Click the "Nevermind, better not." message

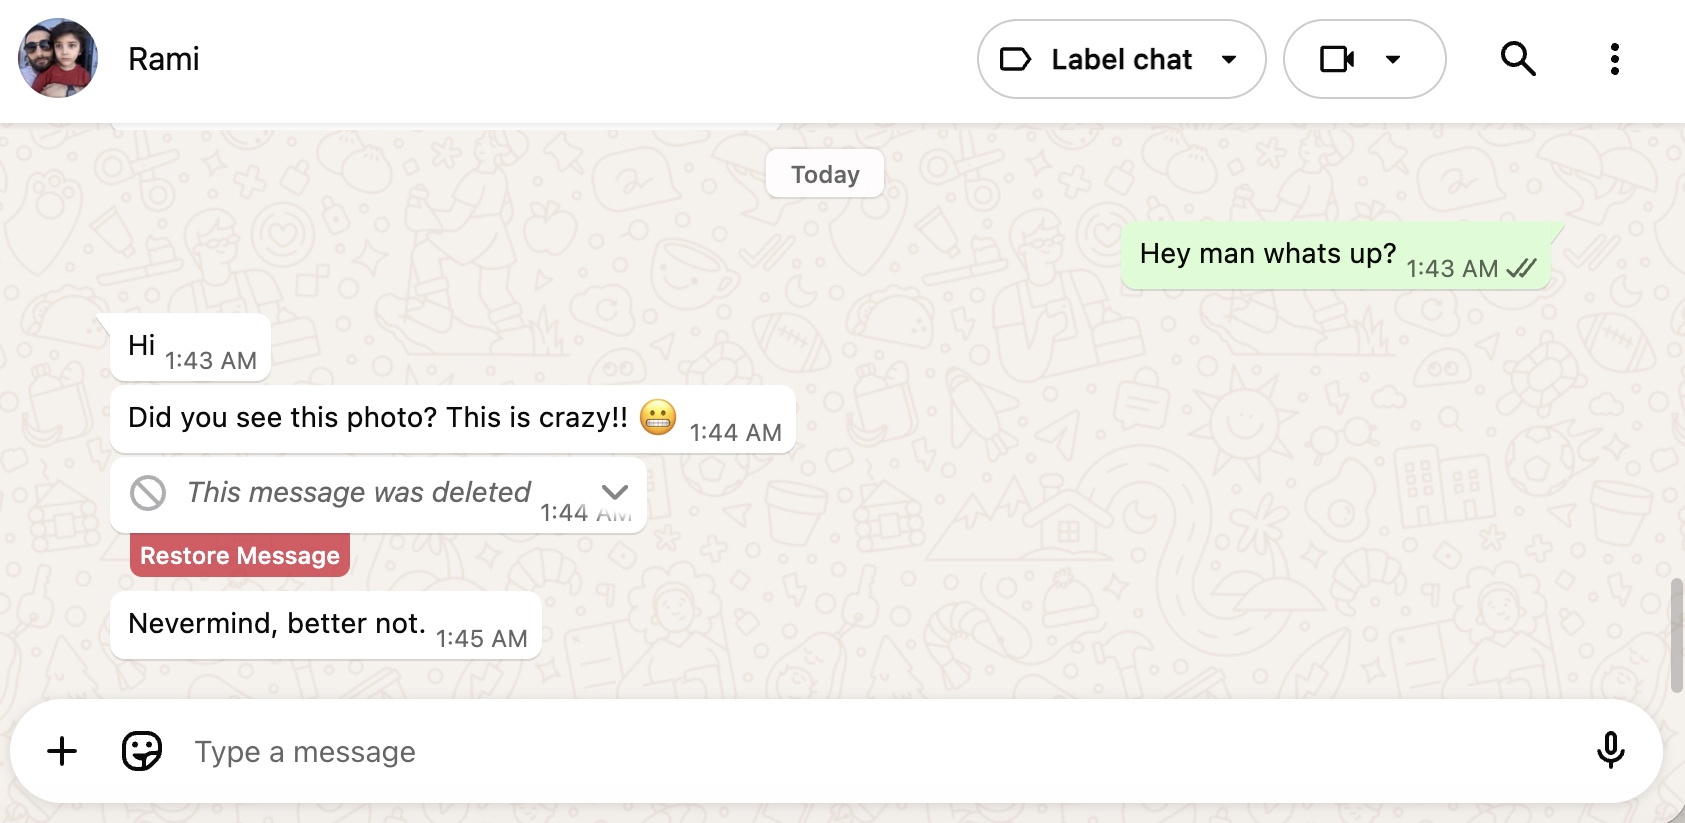click(x=277, y=624)
